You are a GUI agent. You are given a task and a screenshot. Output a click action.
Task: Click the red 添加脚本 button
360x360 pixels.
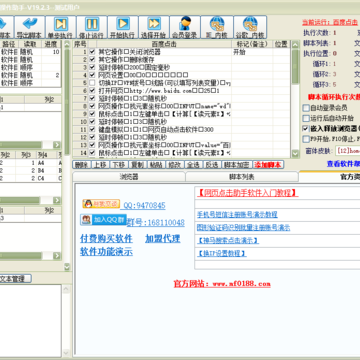click(268, 165)
